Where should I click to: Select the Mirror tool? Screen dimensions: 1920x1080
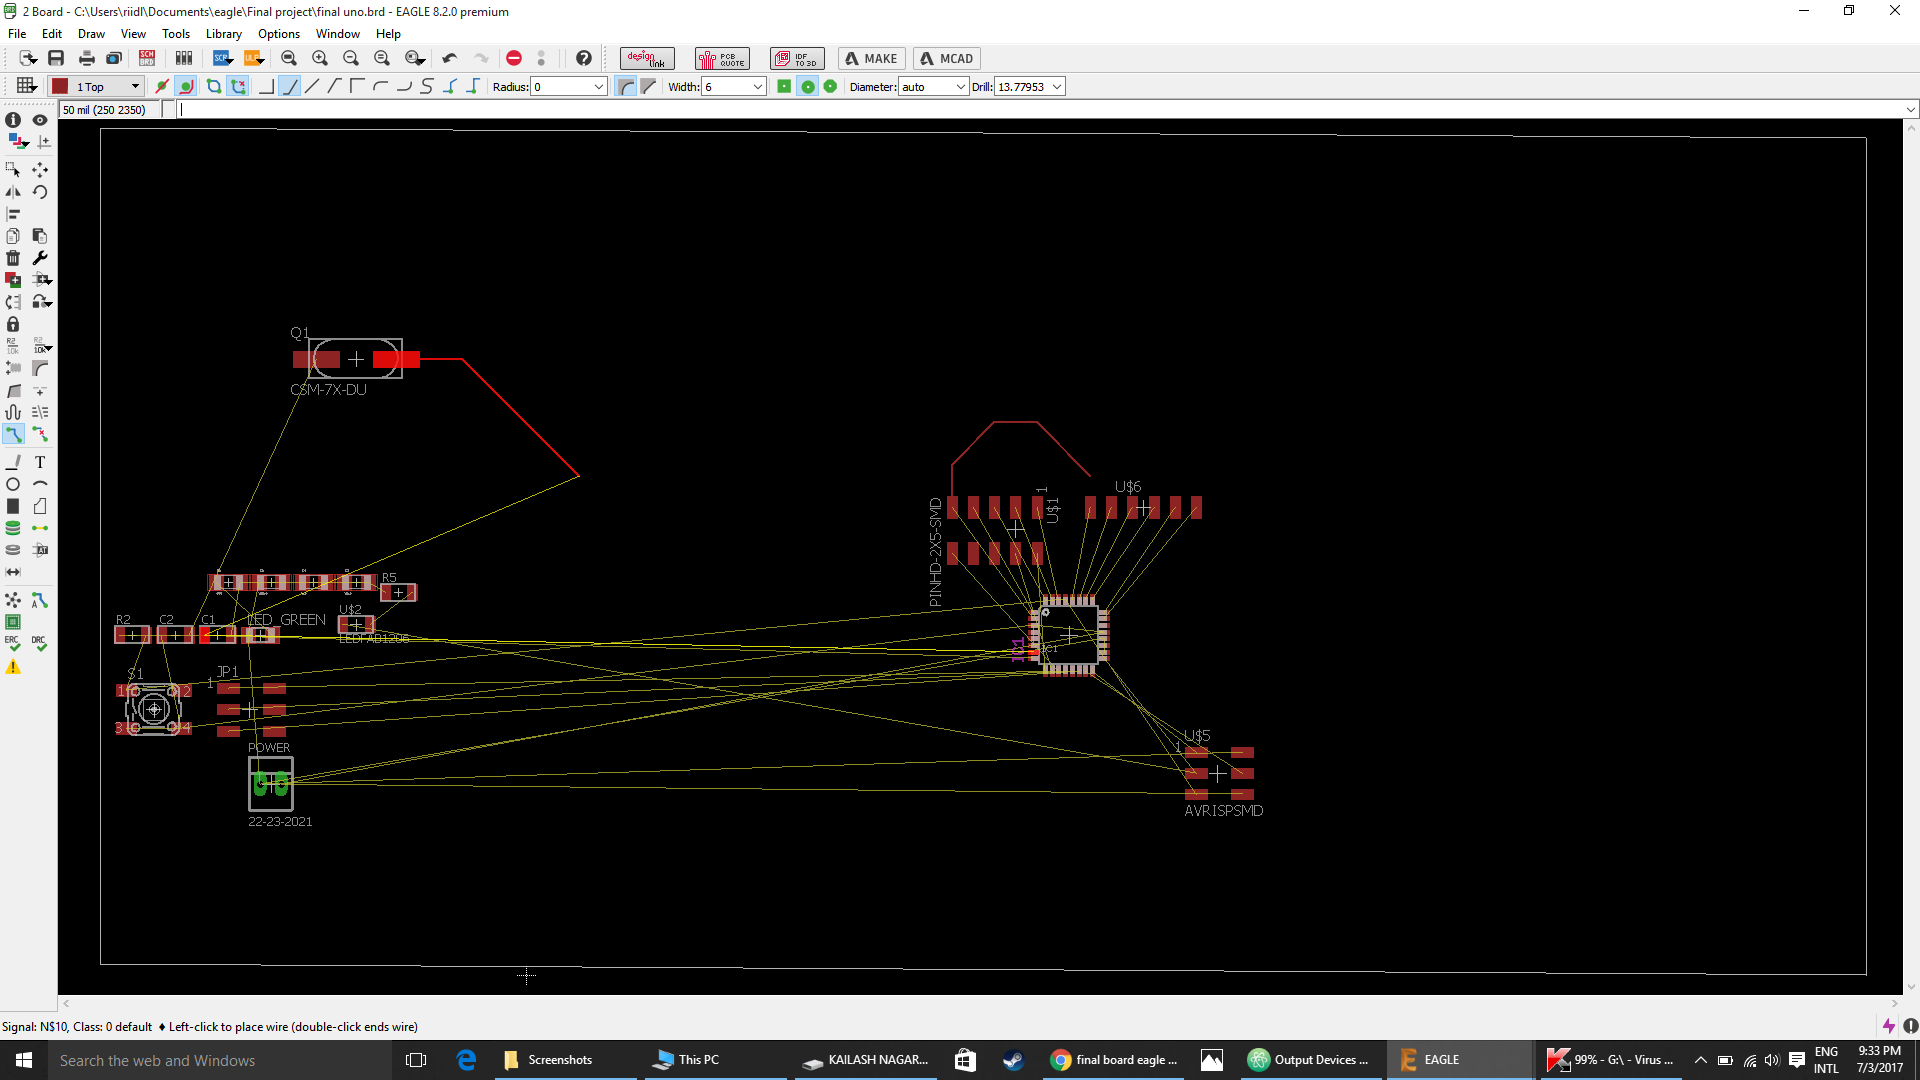click(13, 191)
